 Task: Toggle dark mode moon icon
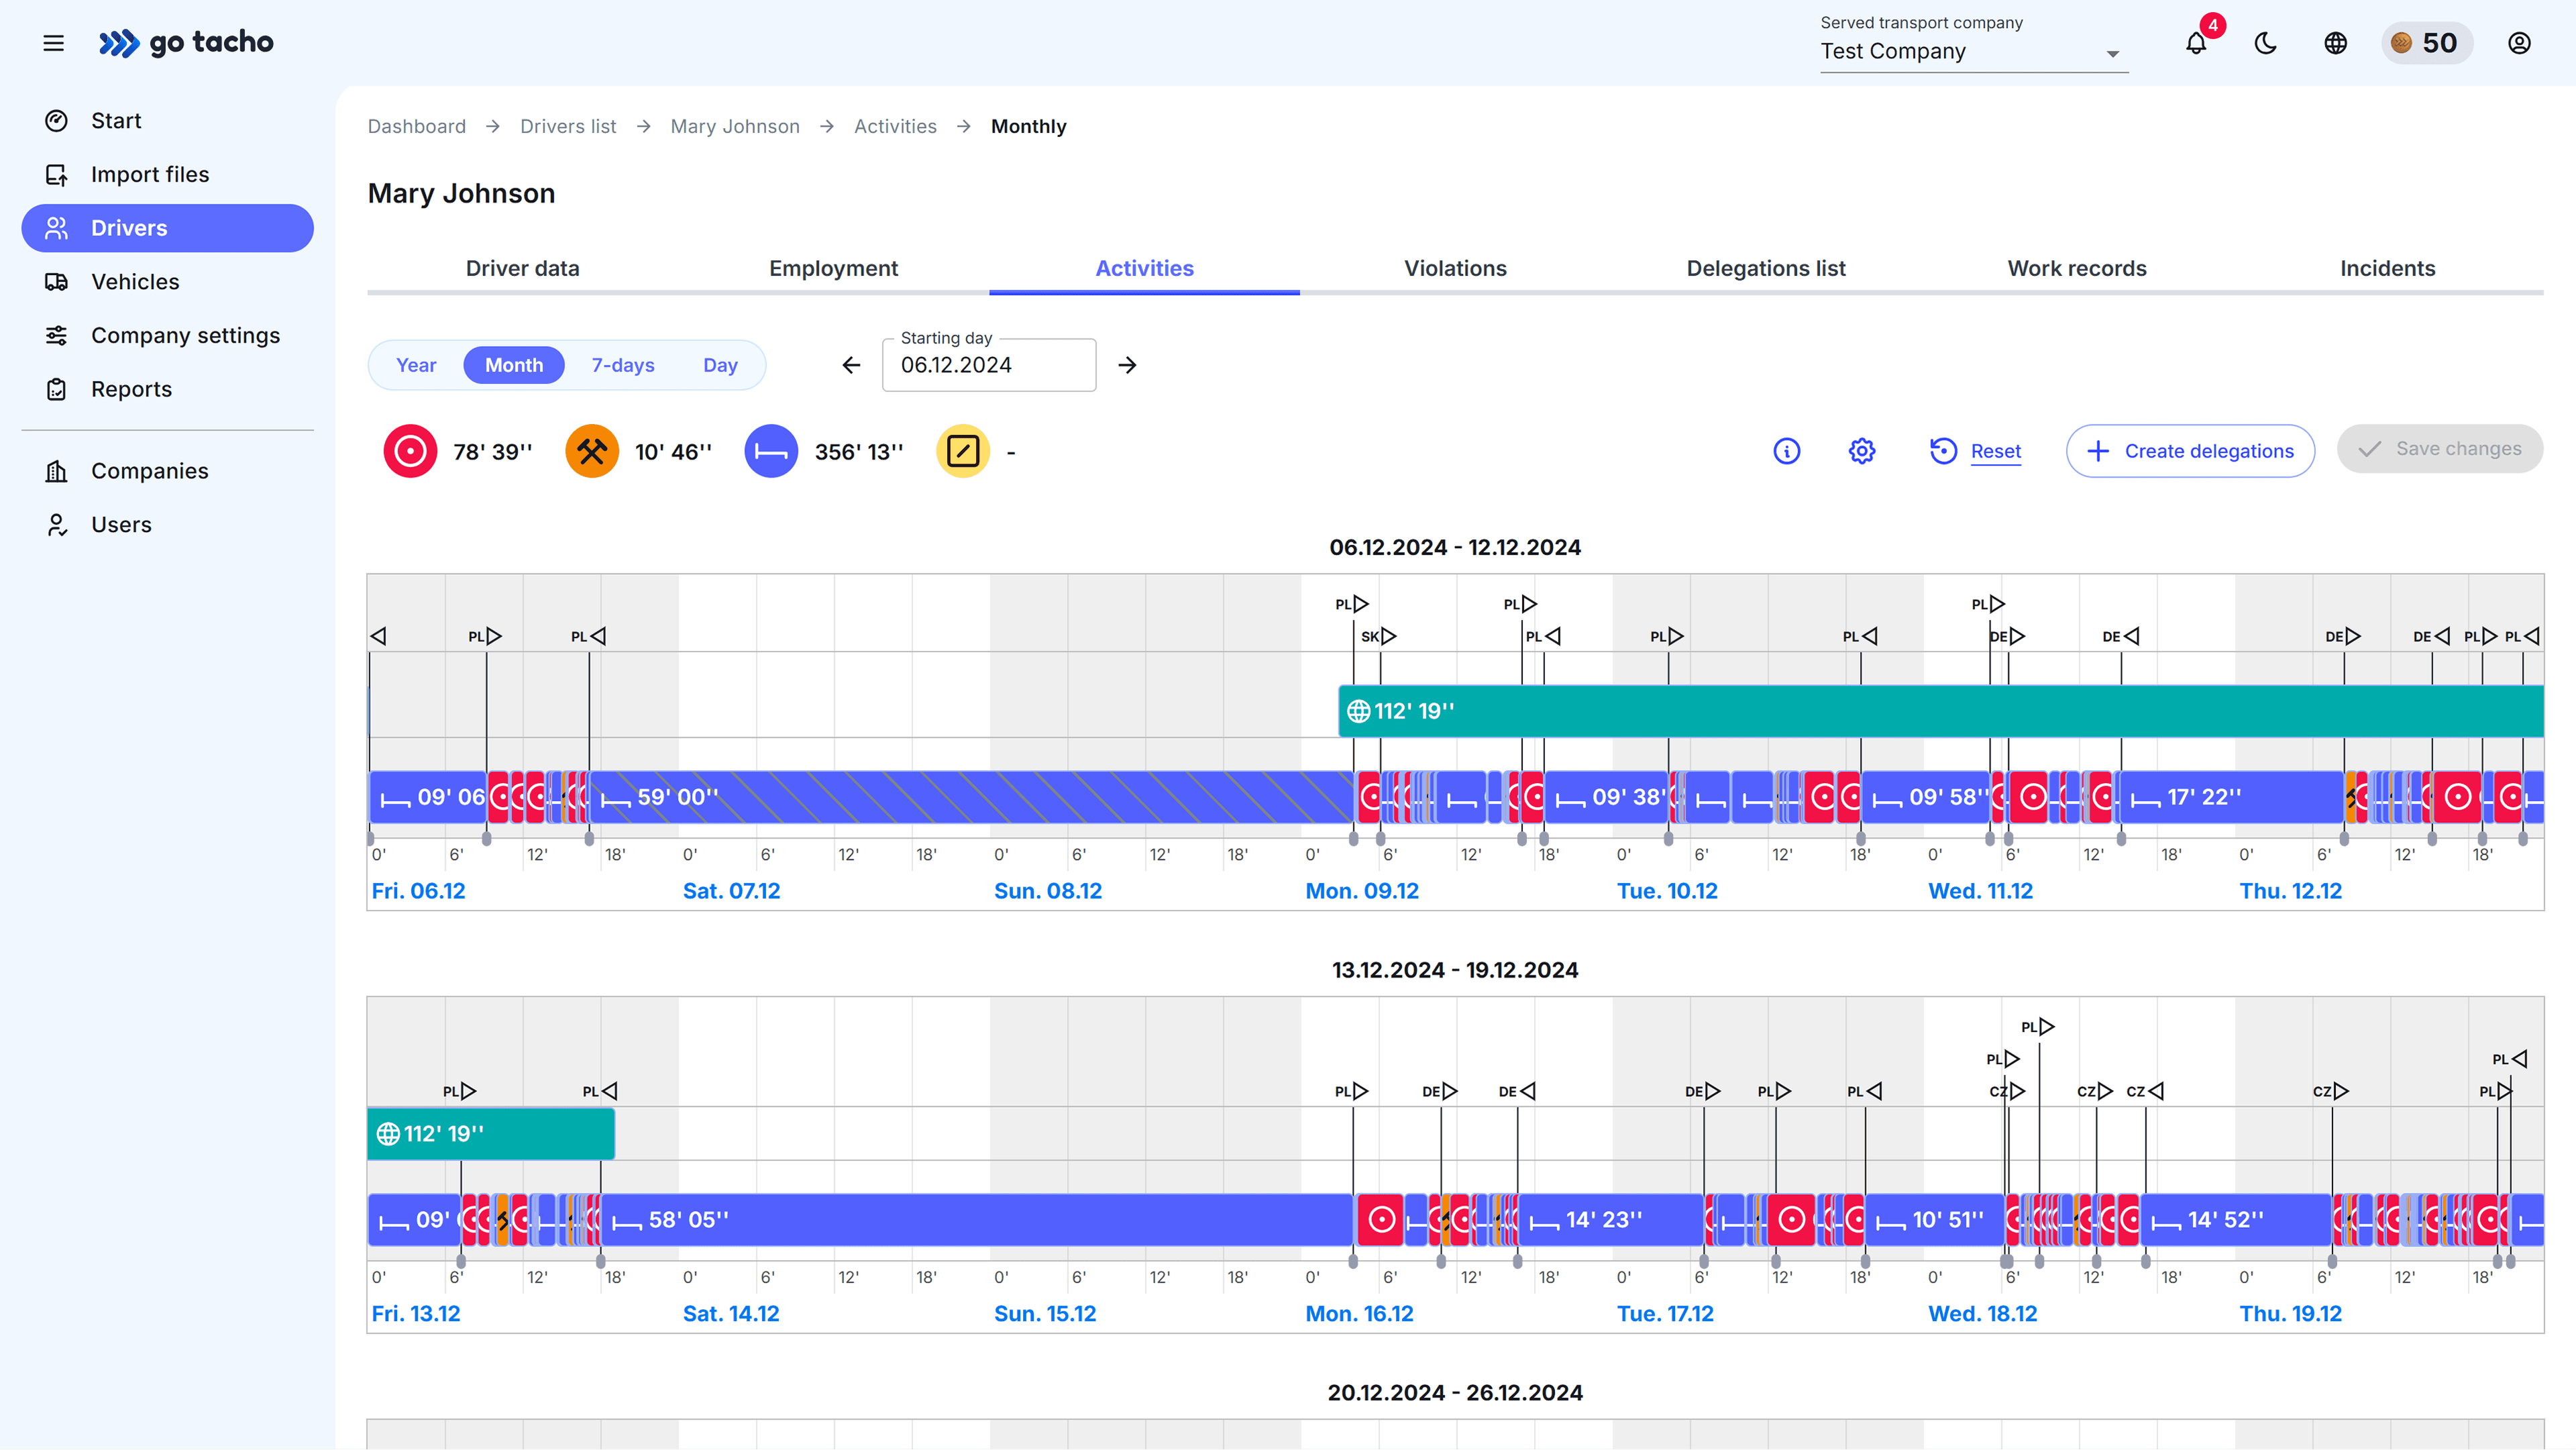point(2266,43)
